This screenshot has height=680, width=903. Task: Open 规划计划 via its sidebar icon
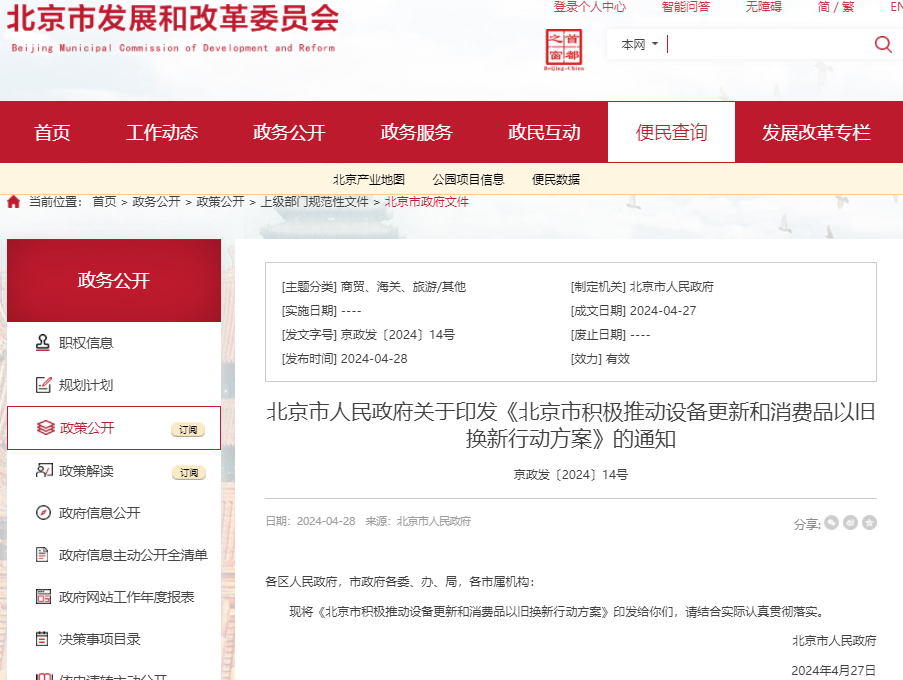(x=42, y=385)
